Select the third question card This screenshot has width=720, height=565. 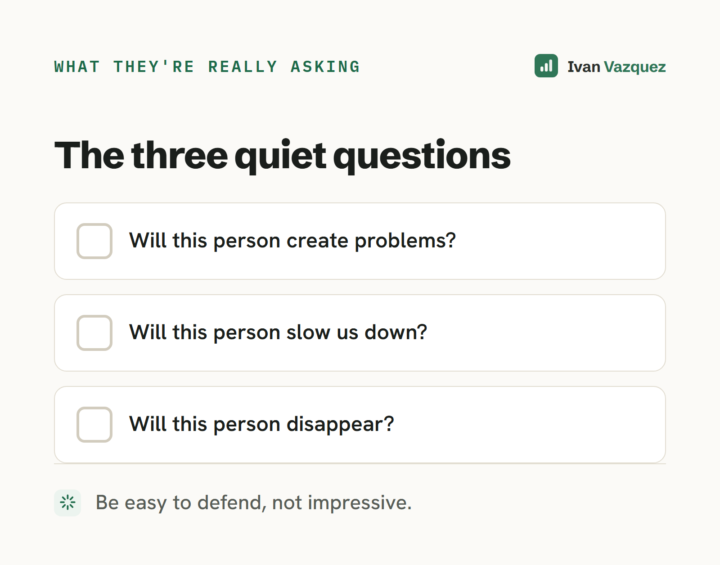click(x=360, y=424)
